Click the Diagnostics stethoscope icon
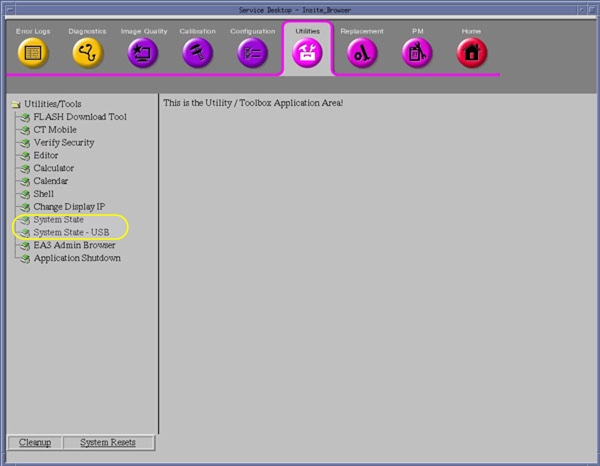The height and width of the screenshot is (466, 600). [x=88, y=53]
